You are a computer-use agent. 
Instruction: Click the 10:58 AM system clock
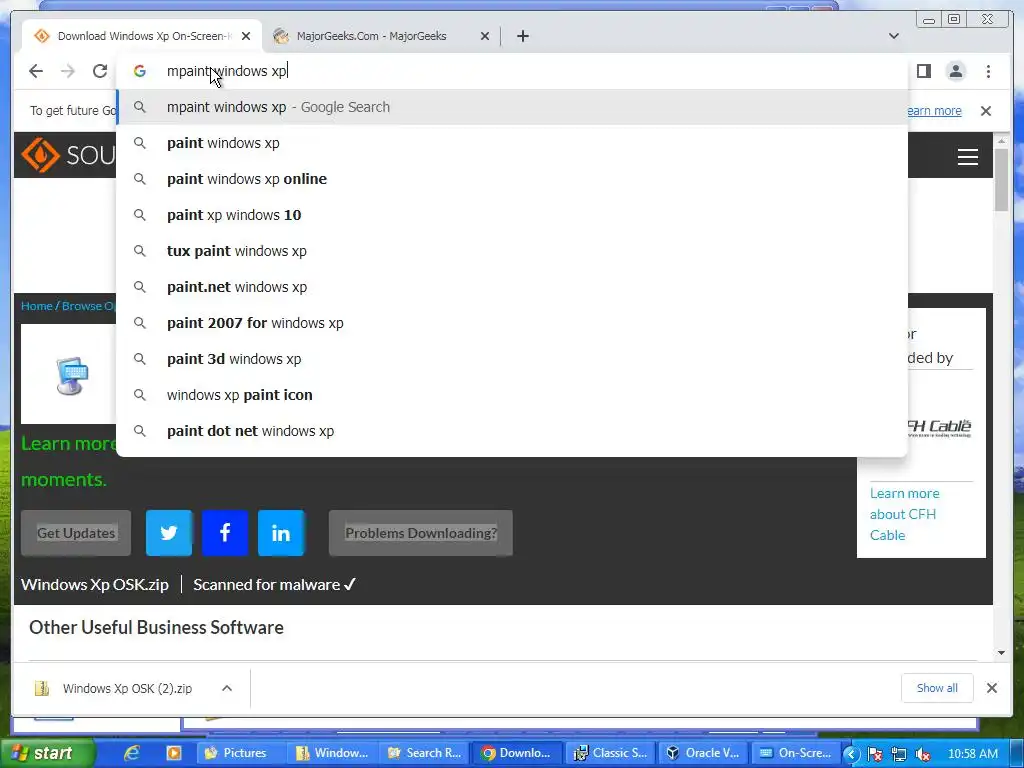(x=972, y=754)
